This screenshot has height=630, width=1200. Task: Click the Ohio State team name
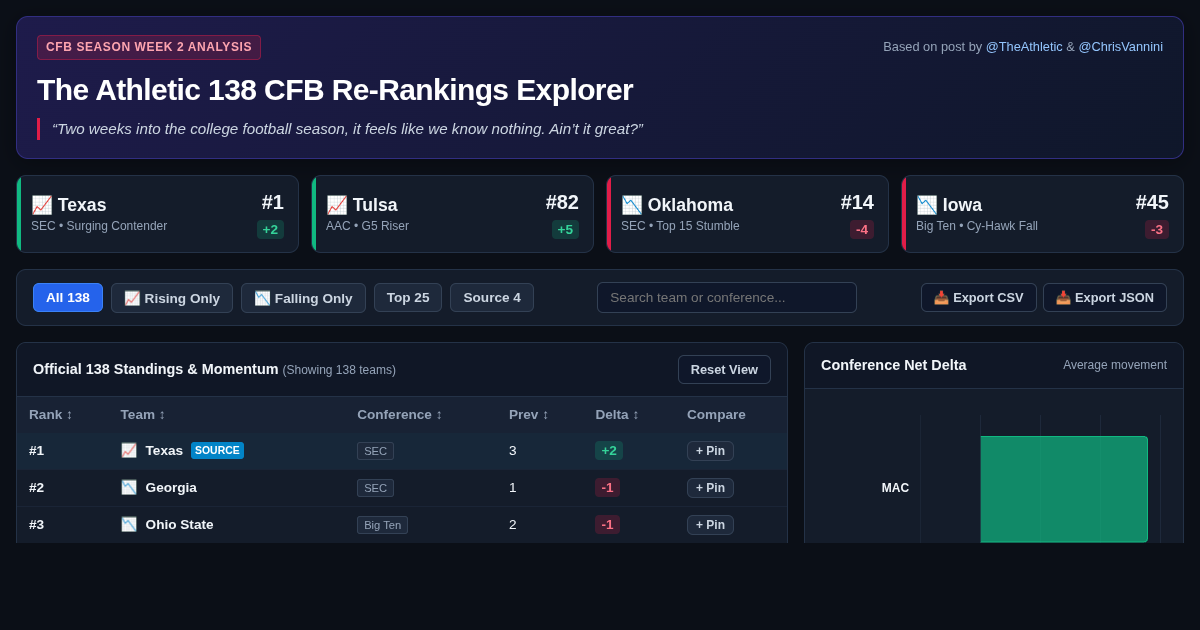[179, 525]
